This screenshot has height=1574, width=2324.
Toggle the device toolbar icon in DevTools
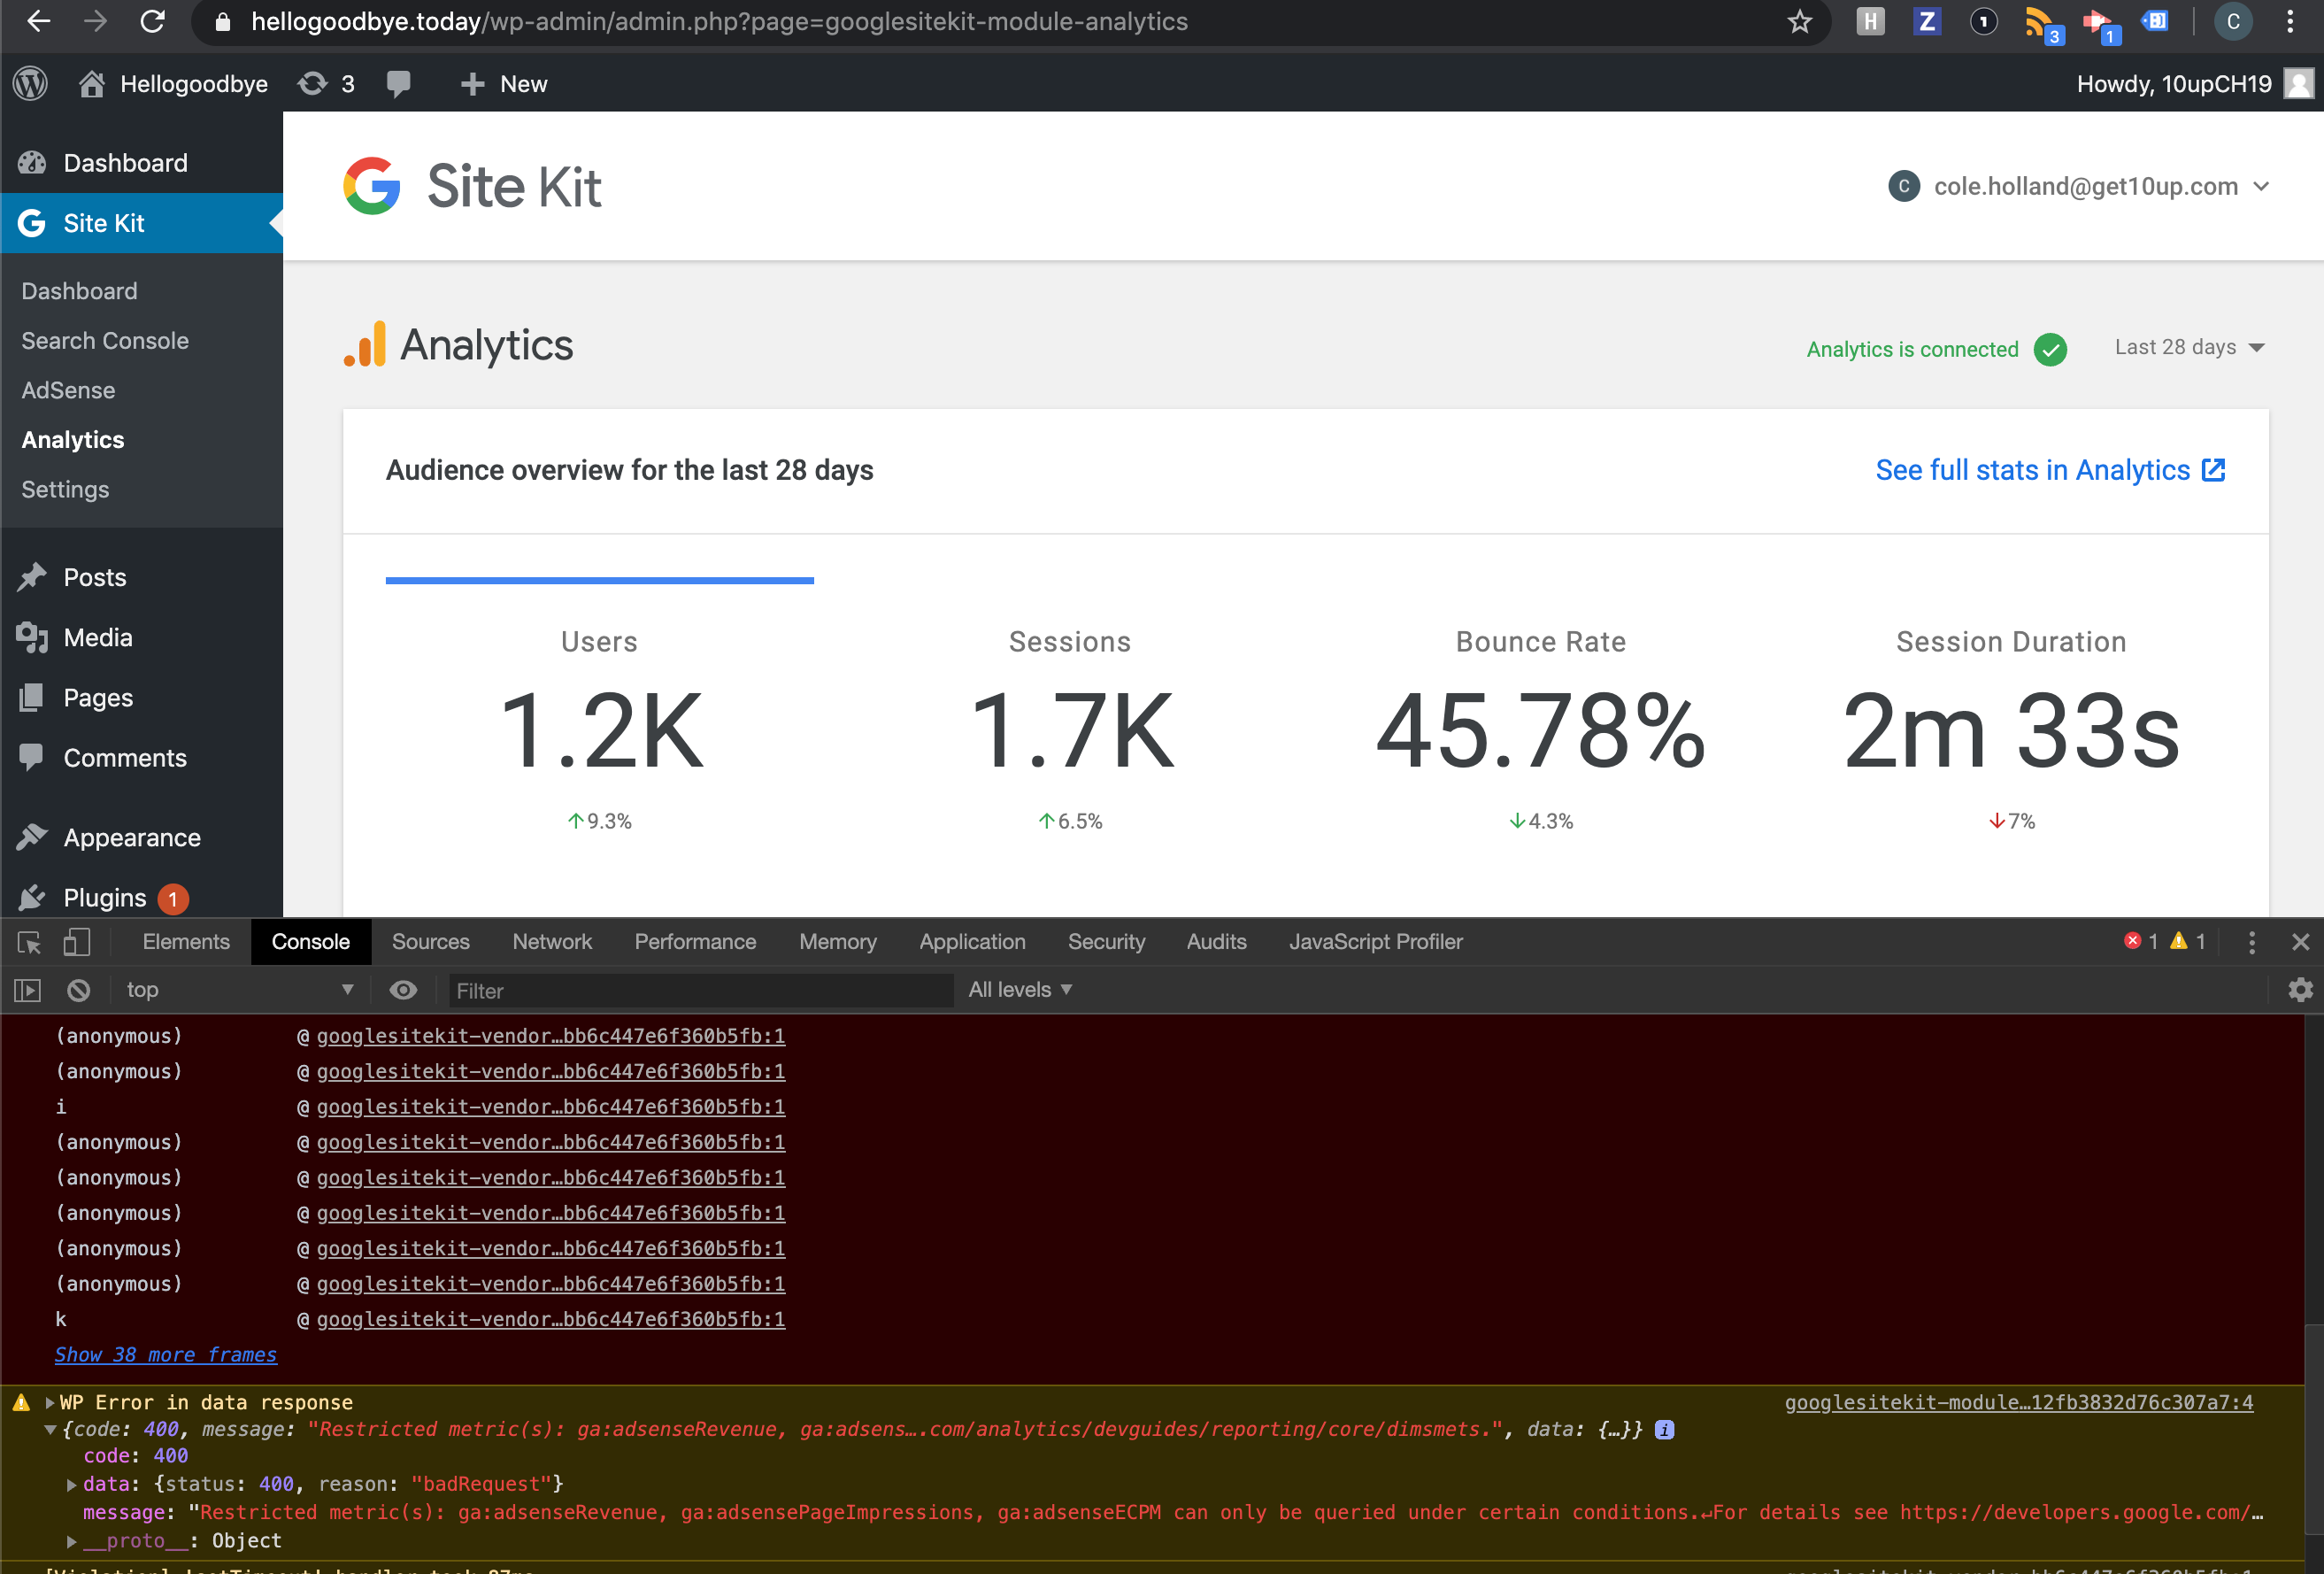pyautogui.click(x=77, y=942)
